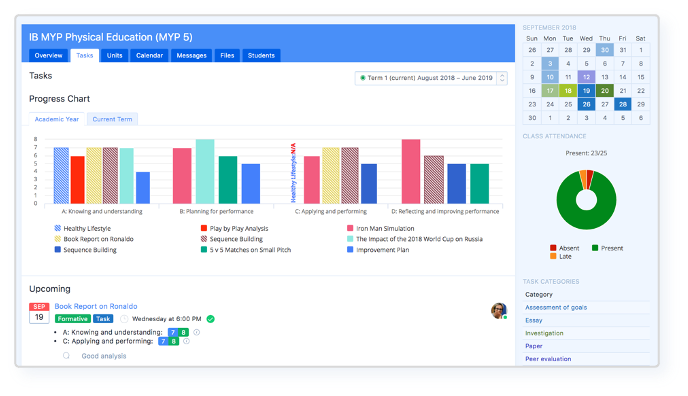Toggle the Iron Man Simulation legend series
This screenshot has height=396, width=688.
point(380,228)
